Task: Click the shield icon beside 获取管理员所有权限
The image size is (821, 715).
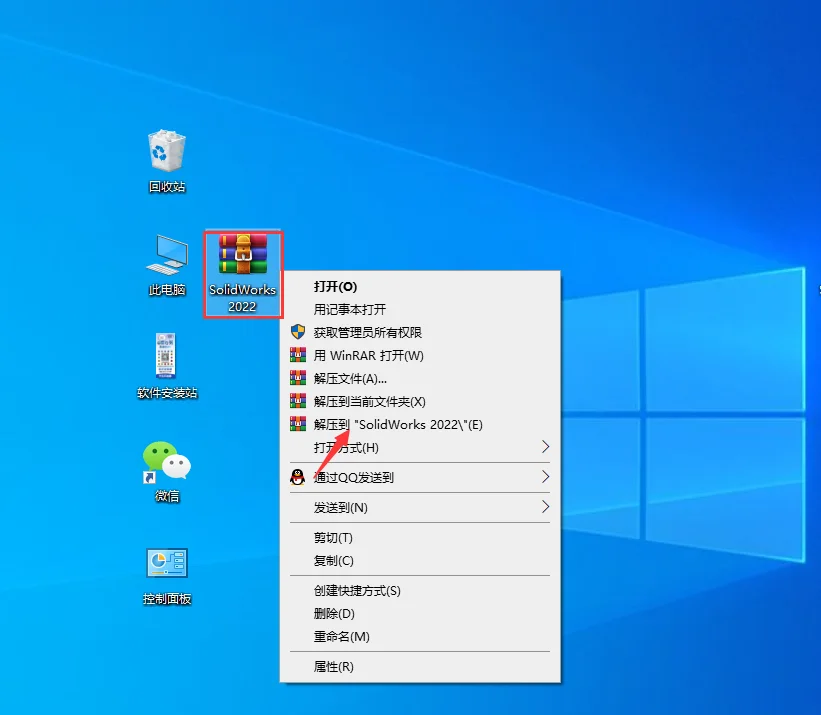Action: pos(298,332)
